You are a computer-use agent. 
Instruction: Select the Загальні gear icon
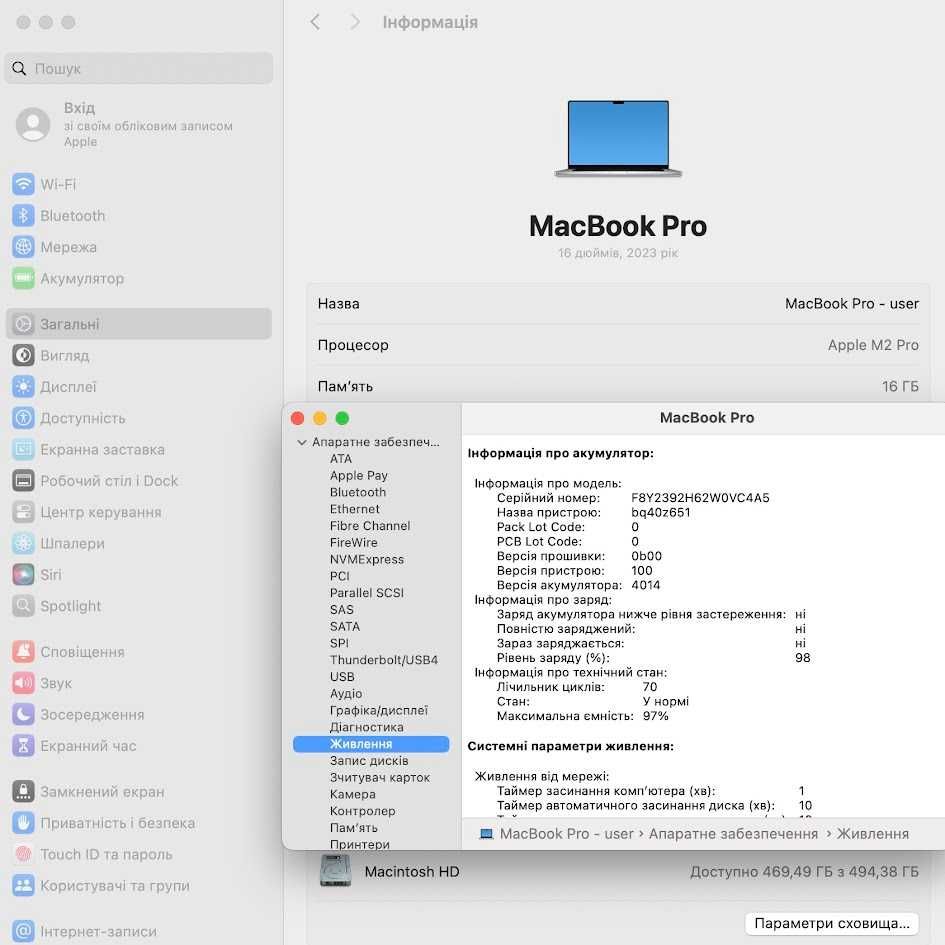tap(23, 324)
